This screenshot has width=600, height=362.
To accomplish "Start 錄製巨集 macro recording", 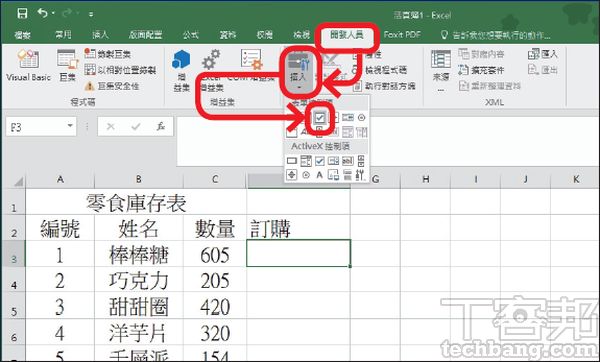I will tap(108, 54).
